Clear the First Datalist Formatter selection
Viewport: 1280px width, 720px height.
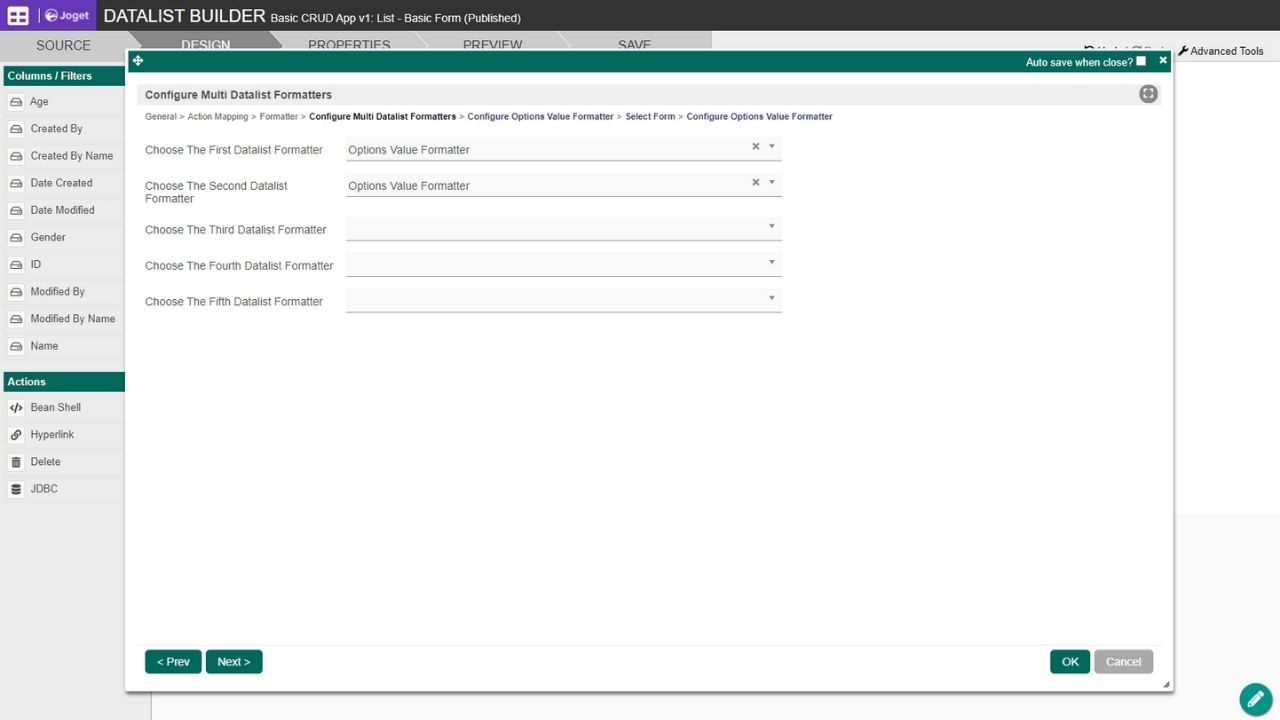756,147
